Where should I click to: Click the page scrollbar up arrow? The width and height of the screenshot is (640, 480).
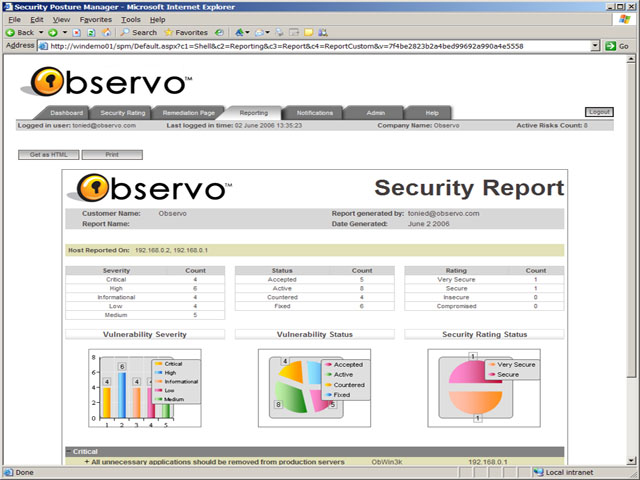point(631,59)
